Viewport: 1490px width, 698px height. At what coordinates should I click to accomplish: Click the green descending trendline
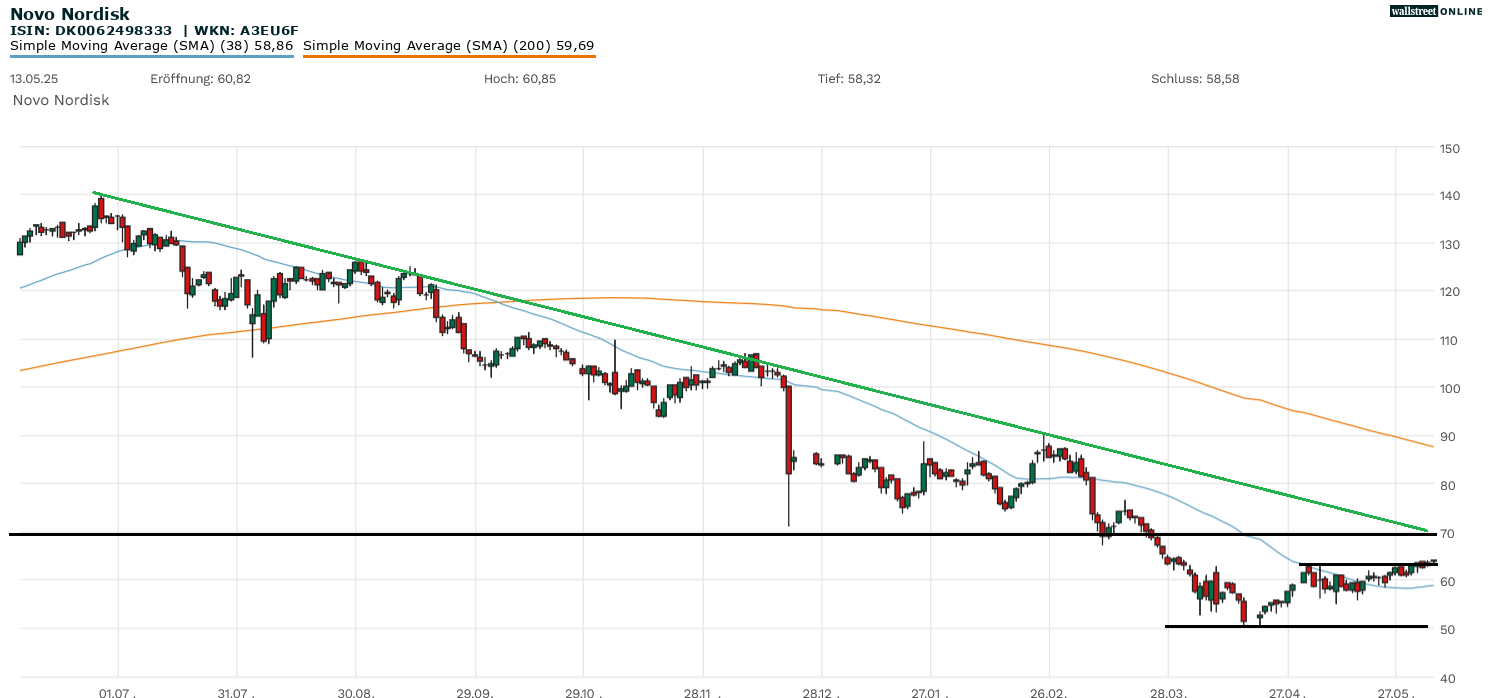pos(760,361)
